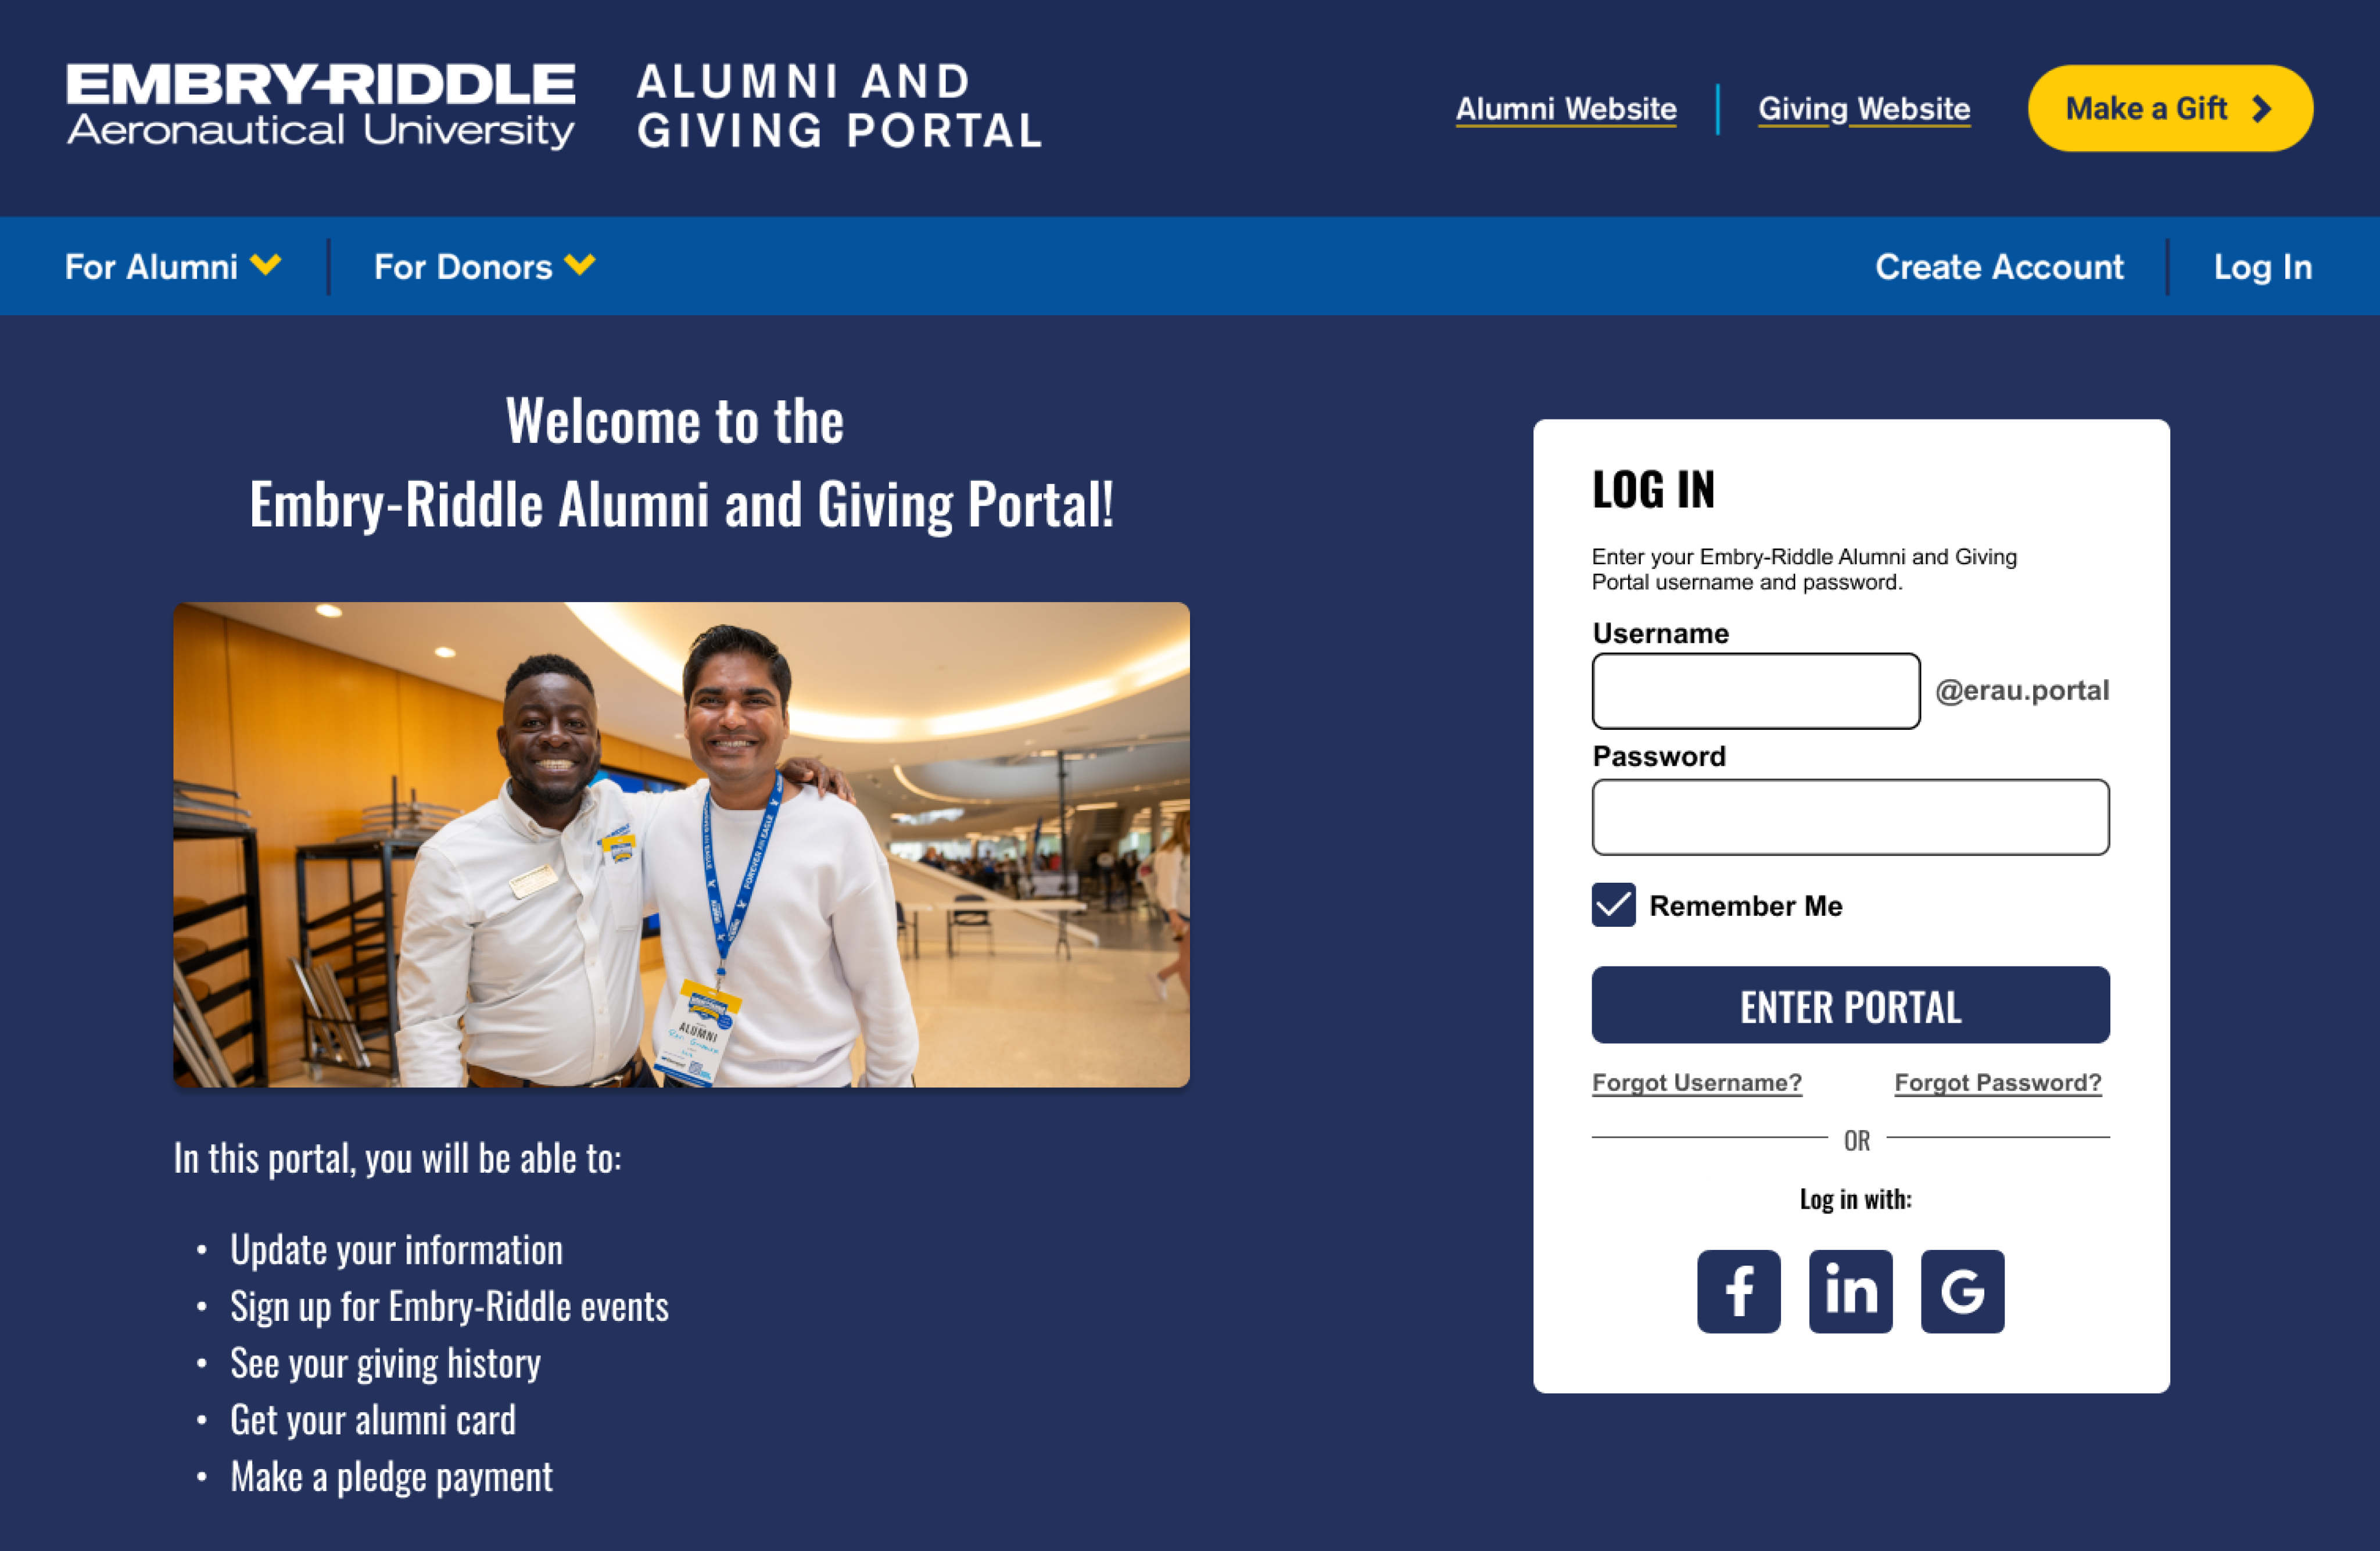Log in with the Facebook icon
2380x1551 pixels.
click(1738, 1291)
